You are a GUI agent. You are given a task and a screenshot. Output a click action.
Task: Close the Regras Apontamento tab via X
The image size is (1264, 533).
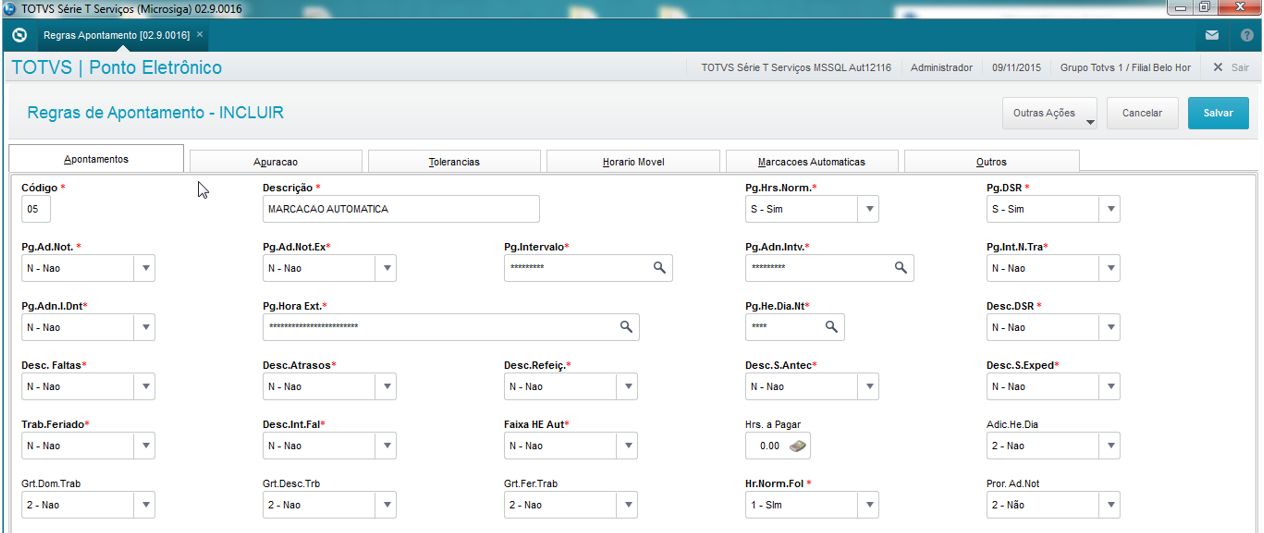[x=200, y=35]
